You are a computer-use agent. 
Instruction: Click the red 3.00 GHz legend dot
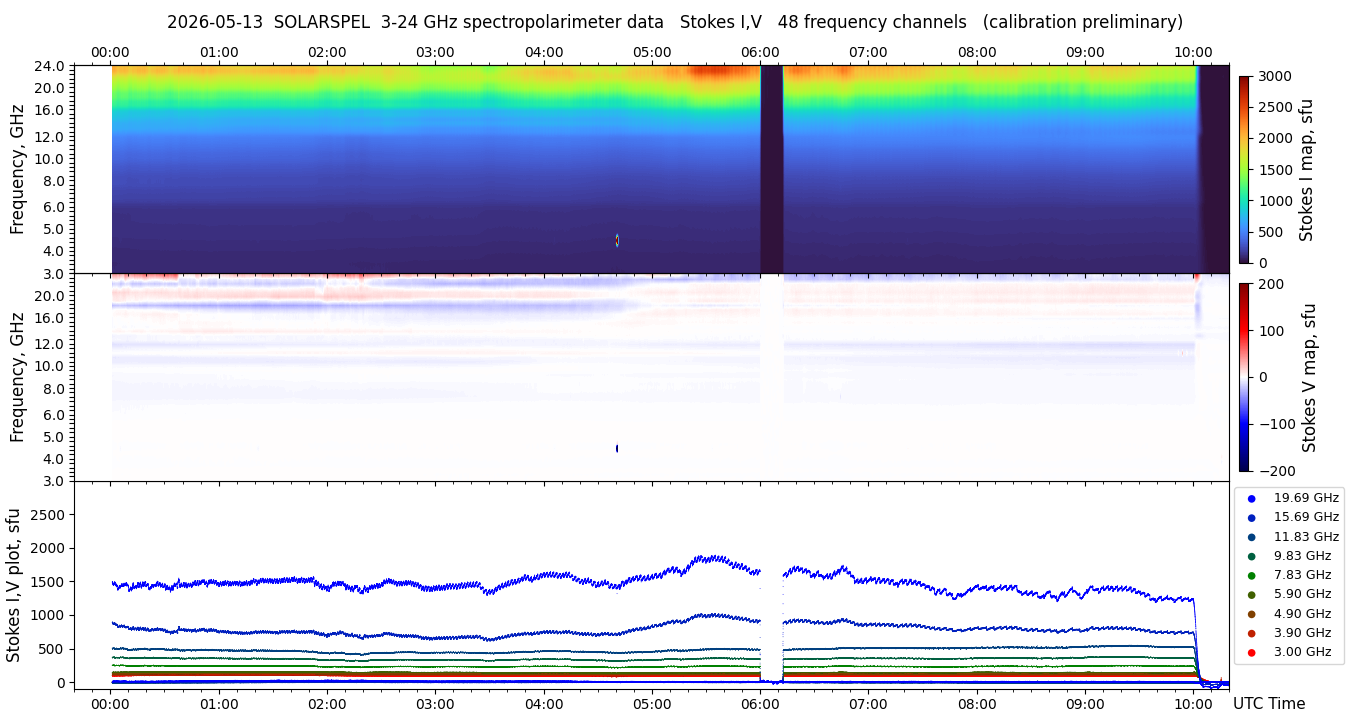tap(1251, 652)
